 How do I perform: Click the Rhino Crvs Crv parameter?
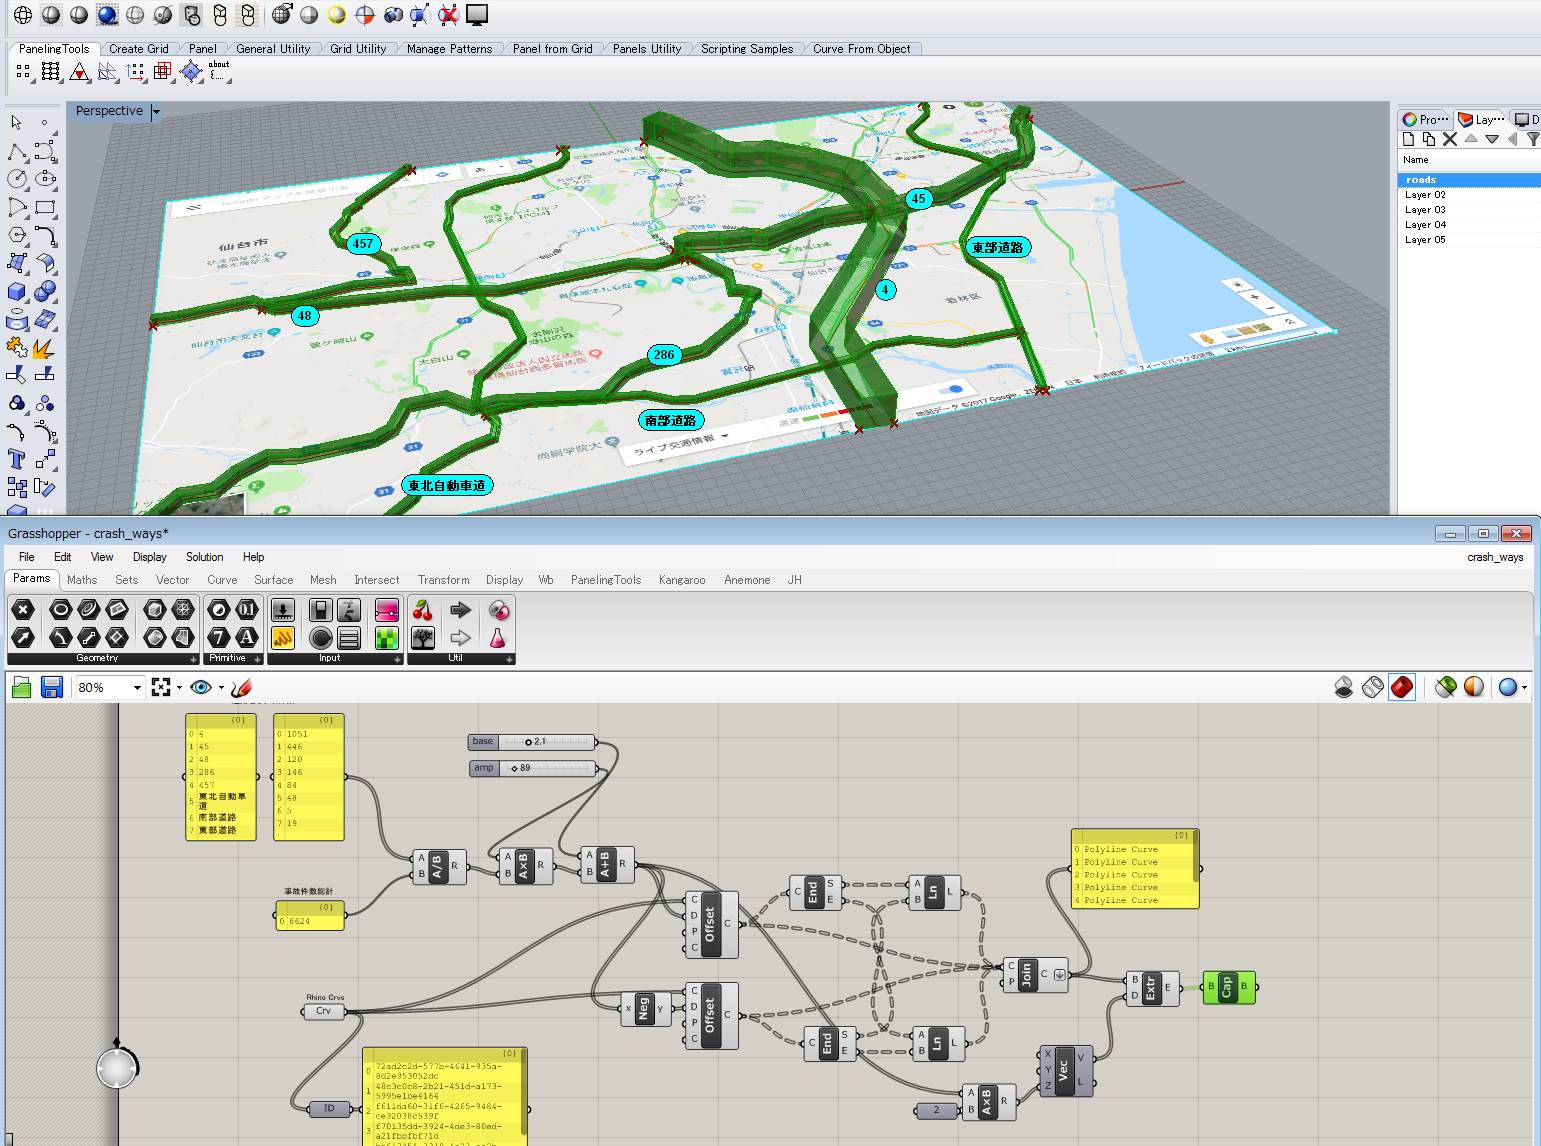click(x=324, y=1011)
